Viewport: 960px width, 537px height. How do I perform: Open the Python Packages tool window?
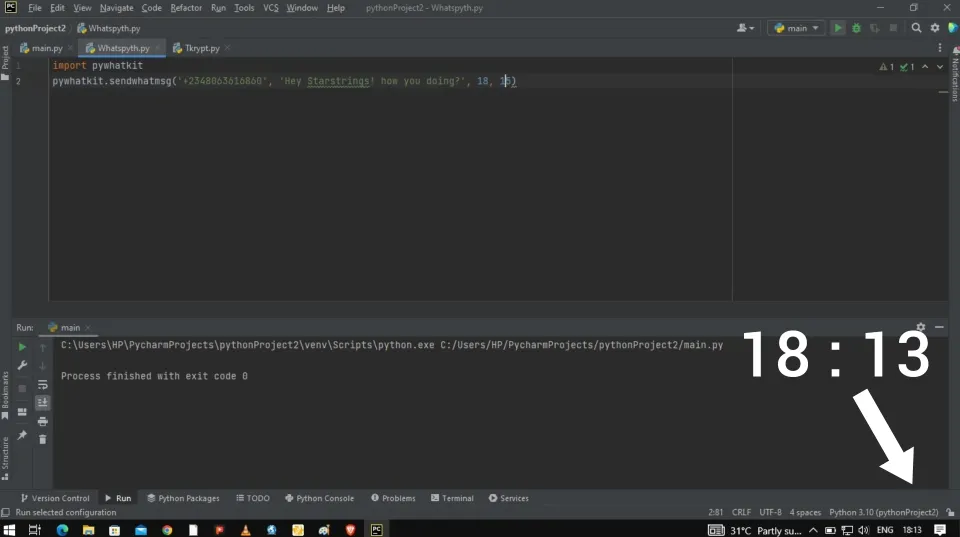(183, 498)
